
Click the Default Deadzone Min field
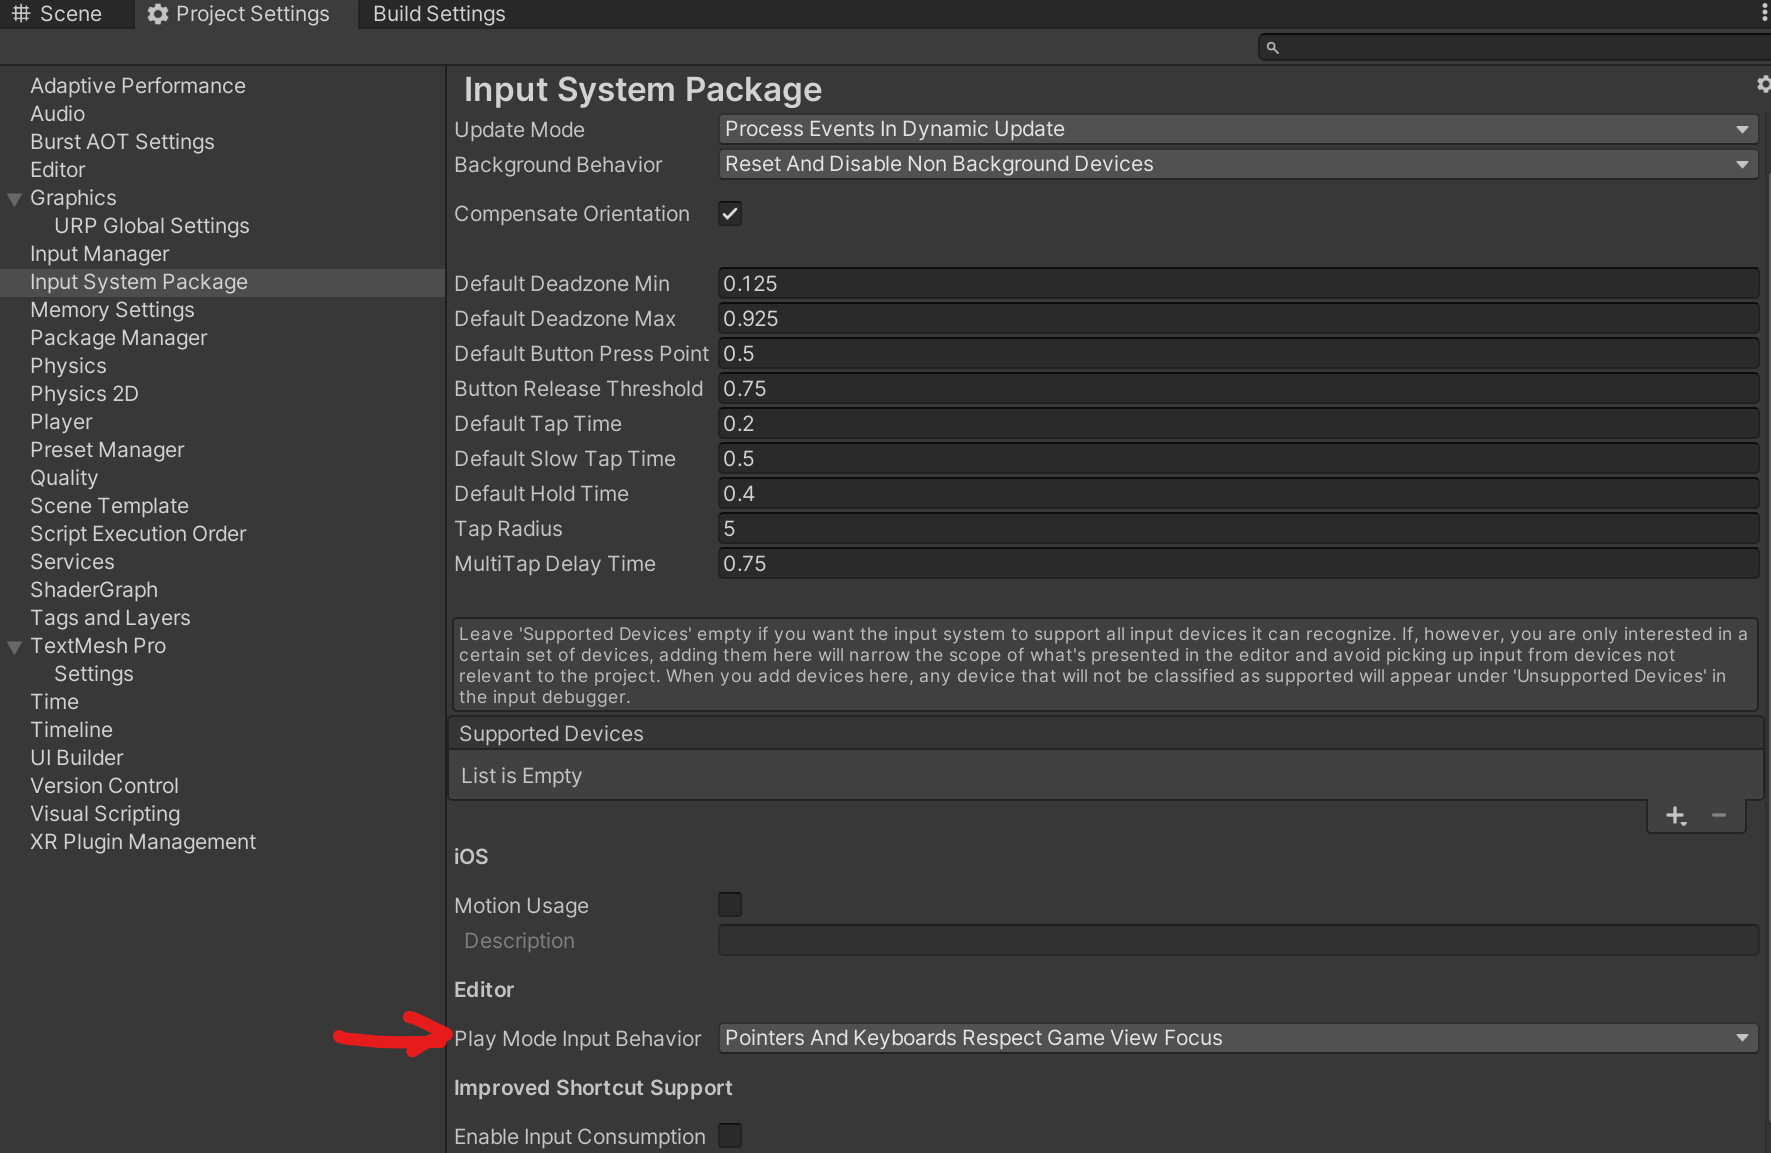coord(1238,284)
